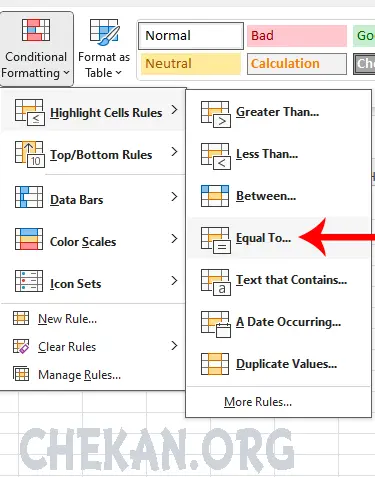
Task: Click the Duplicate Values icon
Action: pyautogui.click(x=215, y=364)
